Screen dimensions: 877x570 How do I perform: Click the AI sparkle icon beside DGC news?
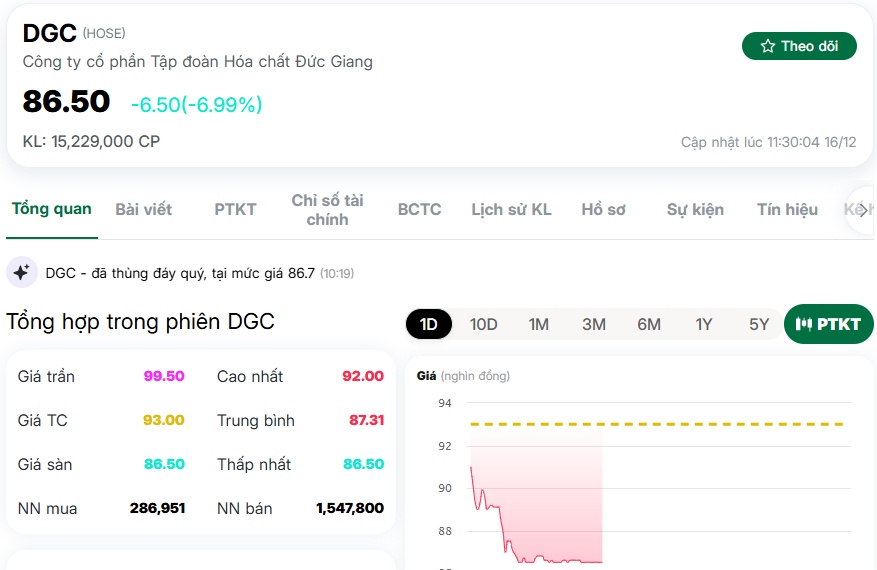point(21,272)
